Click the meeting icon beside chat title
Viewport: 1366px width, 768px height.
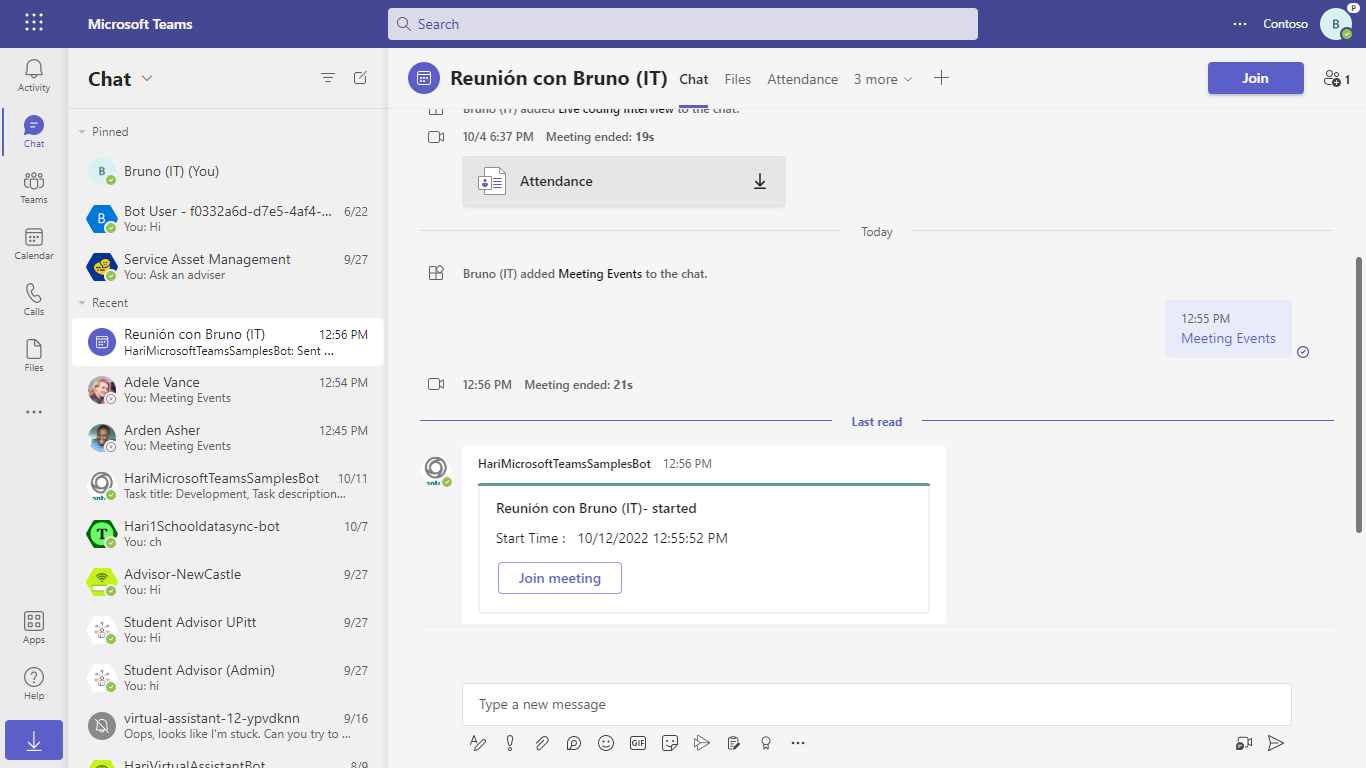click(424, 78)
